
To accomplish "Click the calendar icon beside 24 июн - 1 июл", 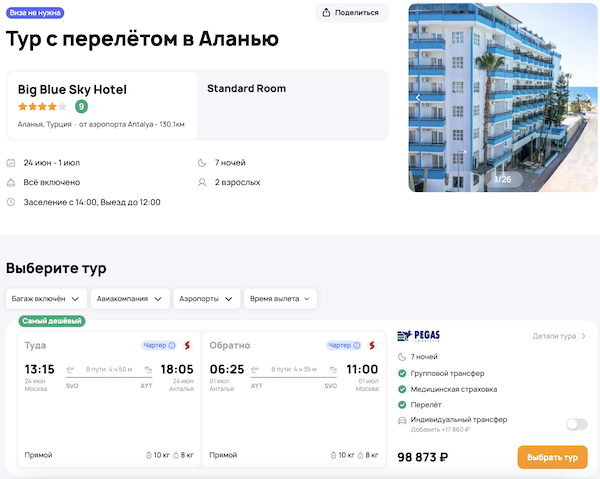I will pyautogui.click(x=11, y=163).
